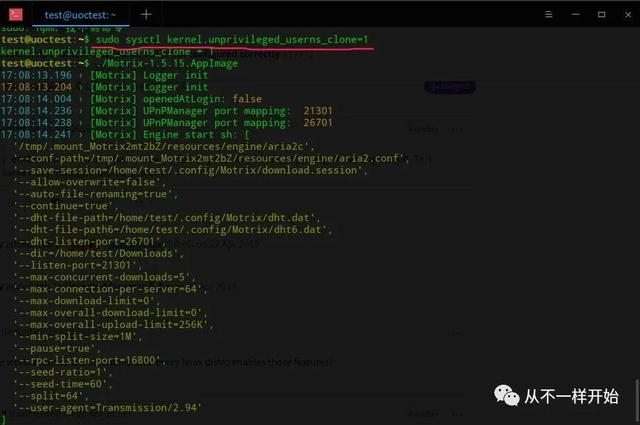The width and height of the screenshot is (640, 425).
Task: Click the Engine start sh: [ line
Action: (x=125, y=134)
